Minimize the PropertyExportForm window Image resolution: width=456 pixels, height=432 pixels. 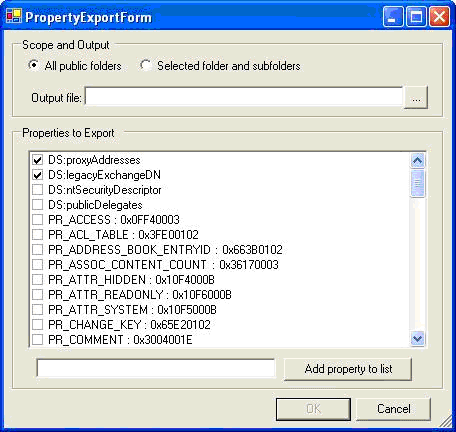393,16
